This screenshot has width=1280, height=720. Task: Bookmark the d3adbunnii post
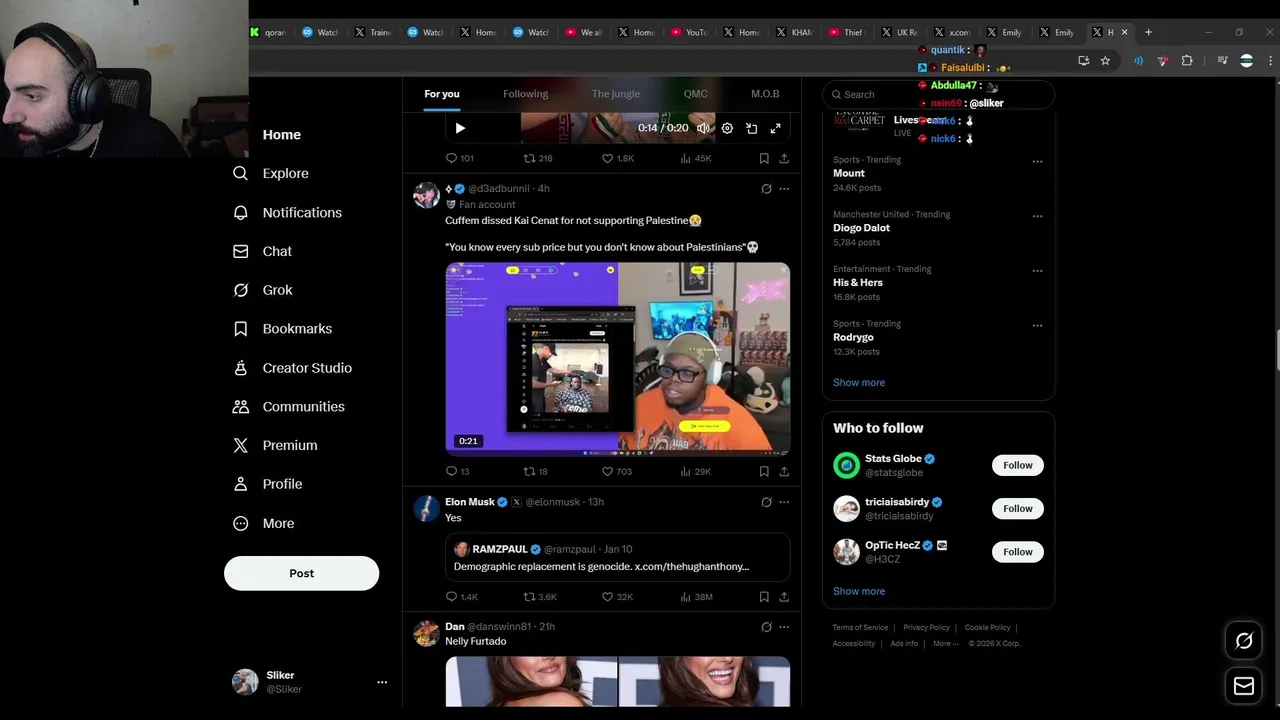coord(764,471)
